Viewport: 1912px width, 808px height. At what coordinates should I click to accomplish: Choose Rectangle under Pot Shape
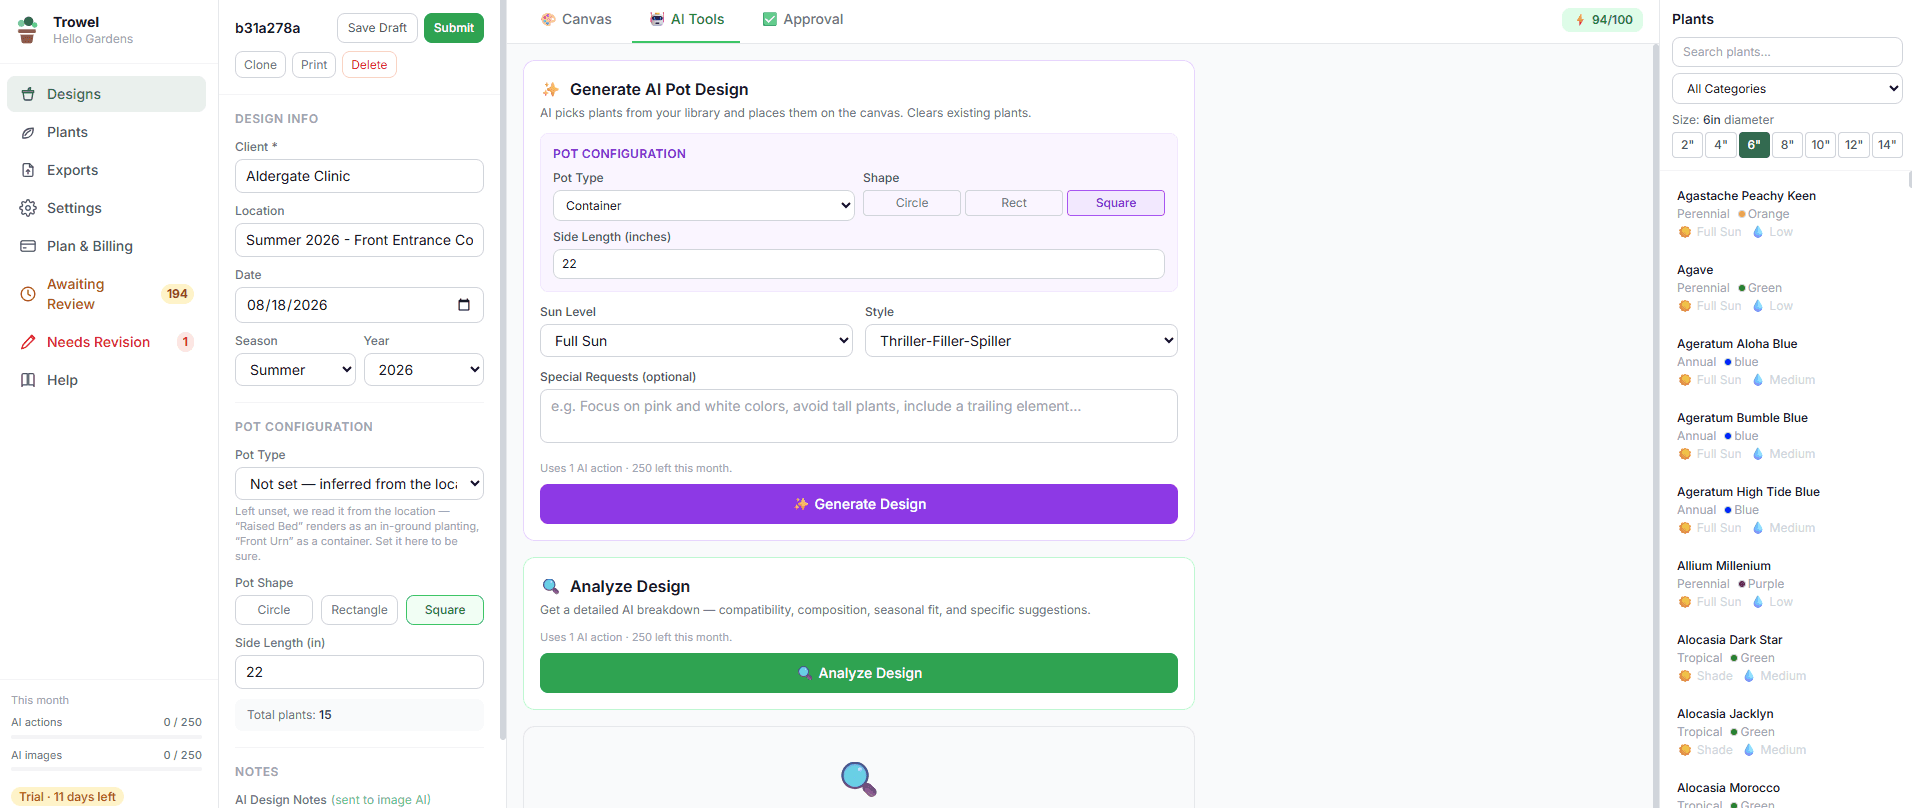pyautogui.click(x=359, y=610)
